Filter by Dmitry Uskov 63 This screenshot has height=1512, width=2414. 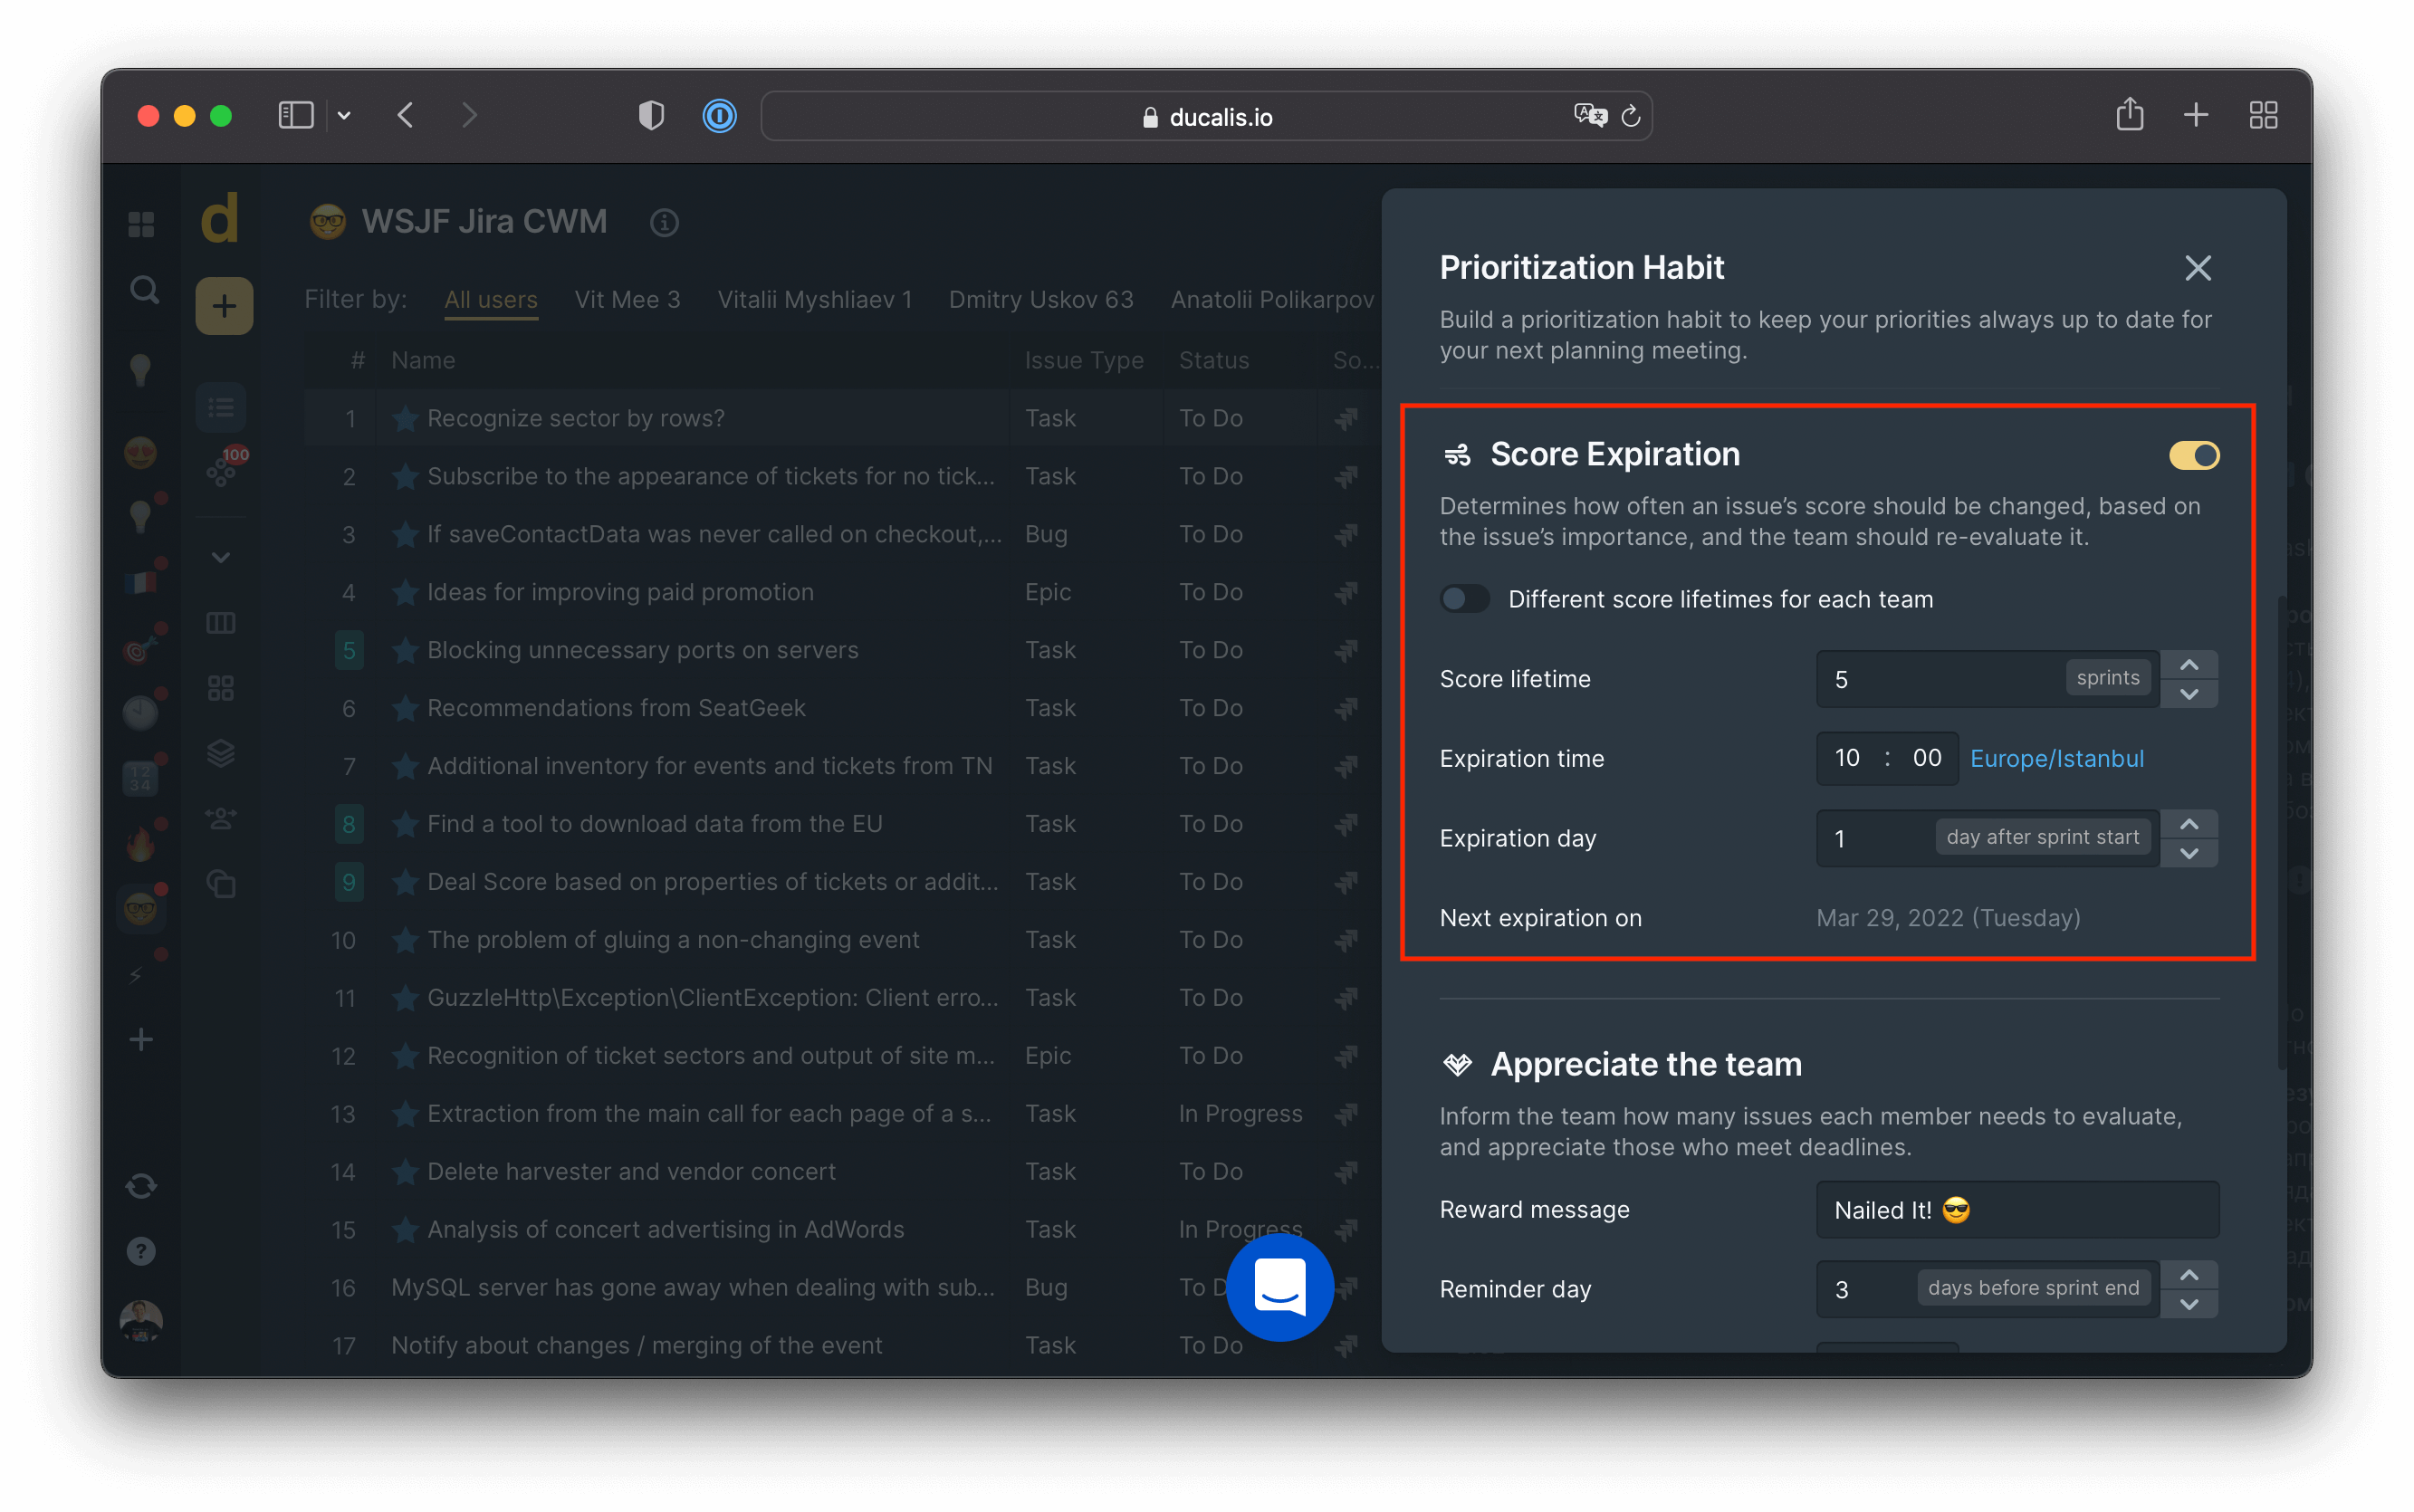[x=1040, y=300]
